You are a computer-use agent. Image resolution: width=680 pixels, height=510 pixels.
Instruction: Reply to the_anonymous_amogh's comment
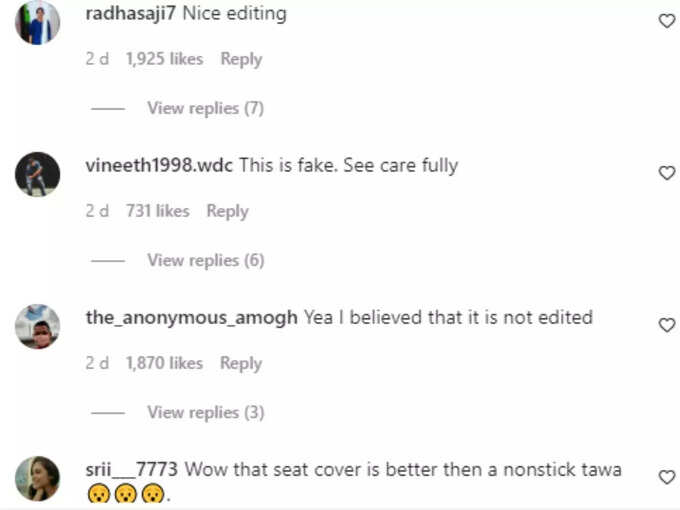[x=241, y=363]
